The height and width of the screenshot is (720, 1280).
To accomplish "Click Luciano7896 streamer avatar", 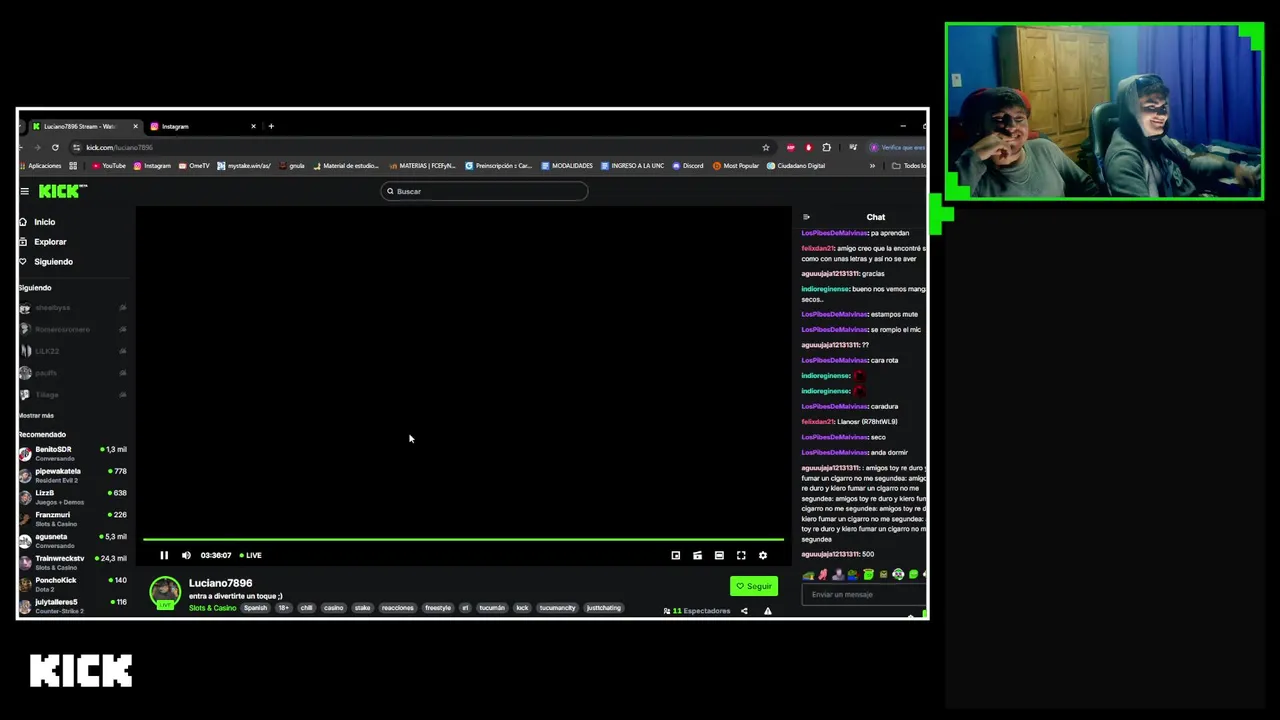I will tap(165, 592).
